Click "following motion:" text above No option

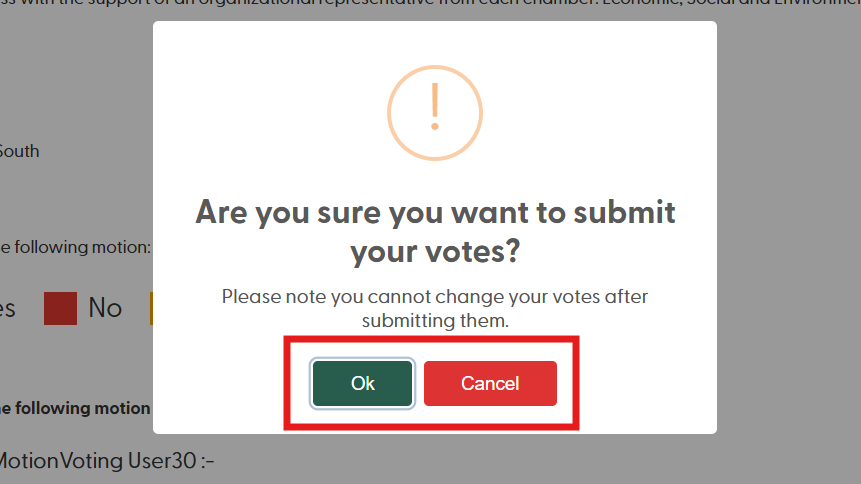click(76, 246)
